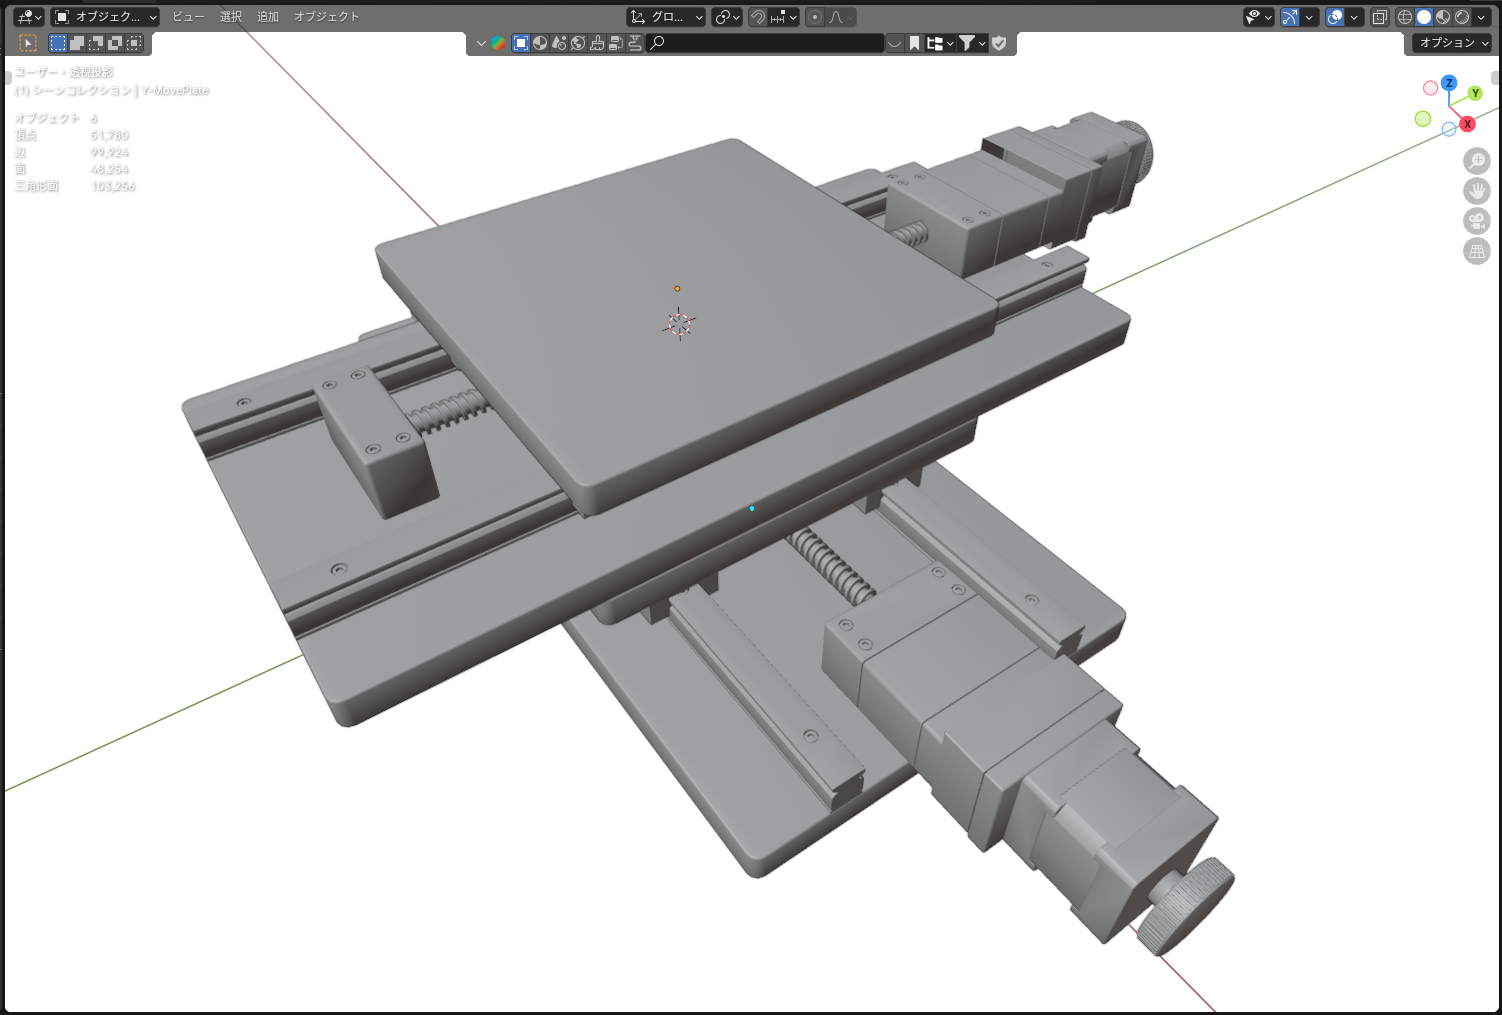Expand the オプション dropdown
The image size is (1502, 1015).
1453,43
